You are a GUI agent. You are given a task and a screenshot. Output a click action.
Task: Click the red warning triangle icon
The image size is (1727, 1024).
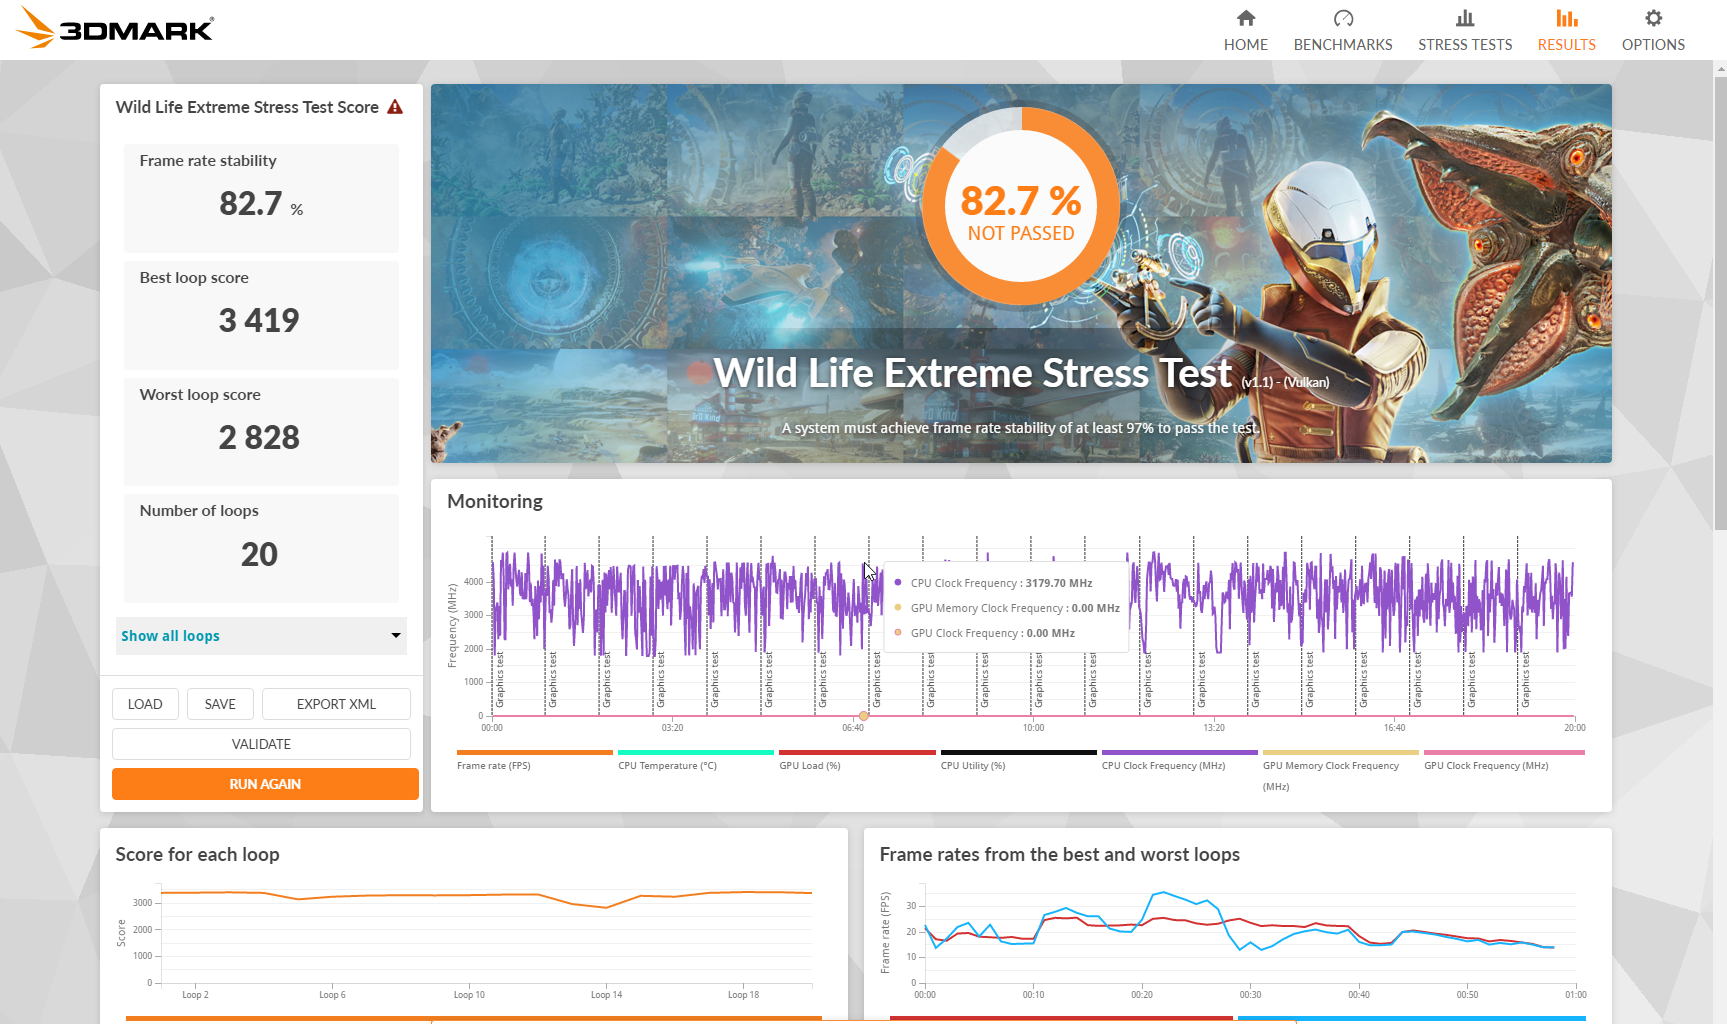tap(395, 107)
